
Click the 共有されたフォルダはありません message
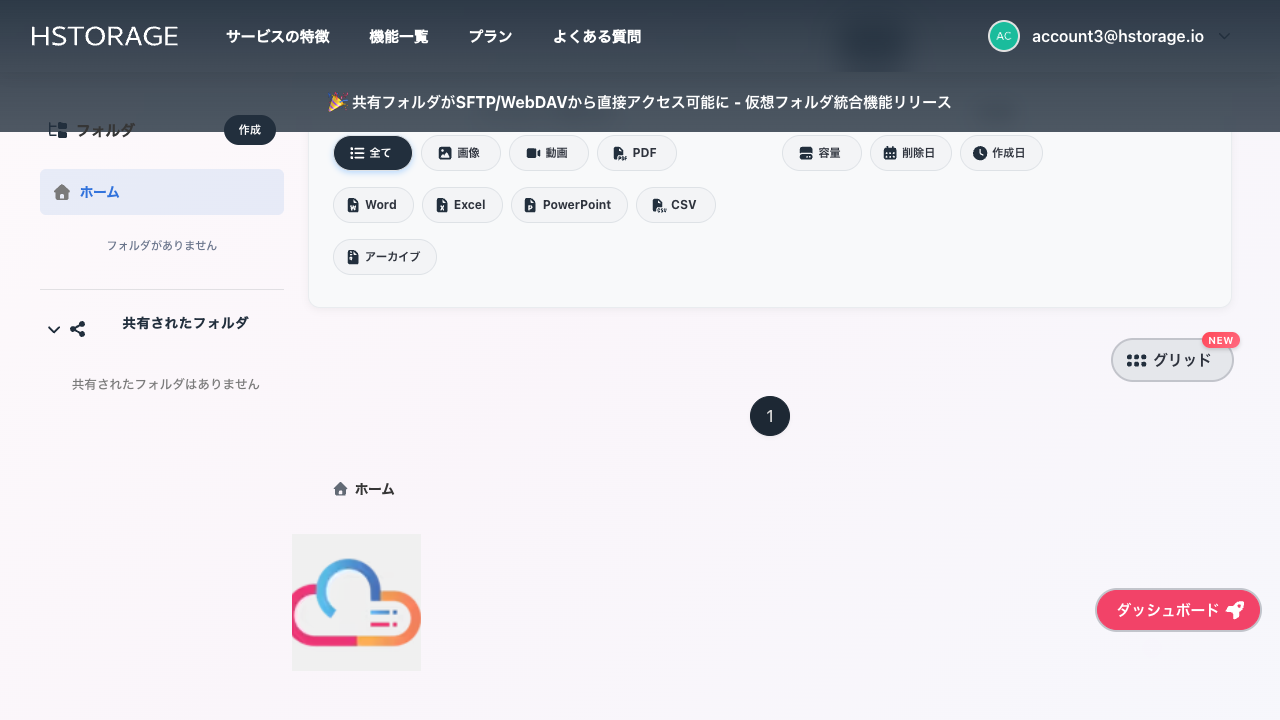point(166,384)
